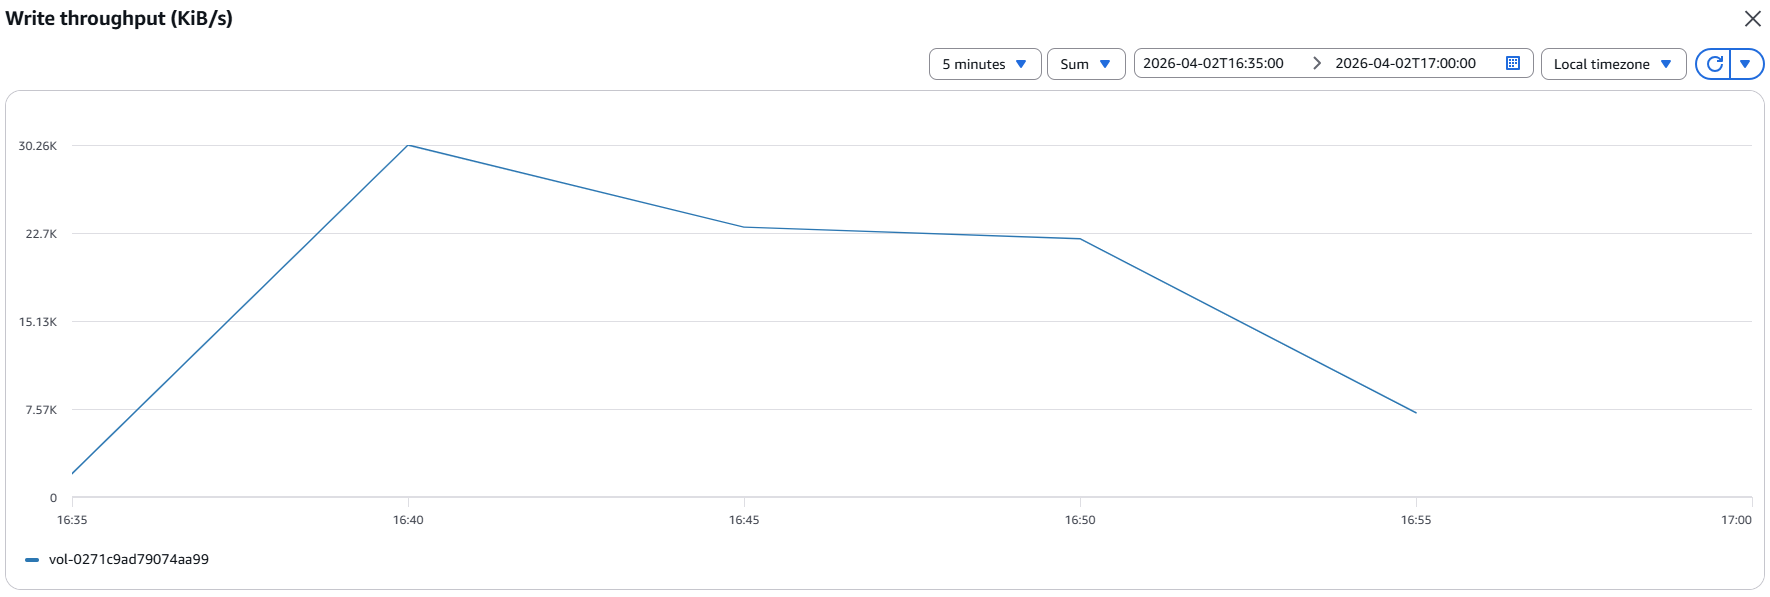Click the refresh graph icon
Viewport: 1770px width, 597px height.
pos(1714,64)
